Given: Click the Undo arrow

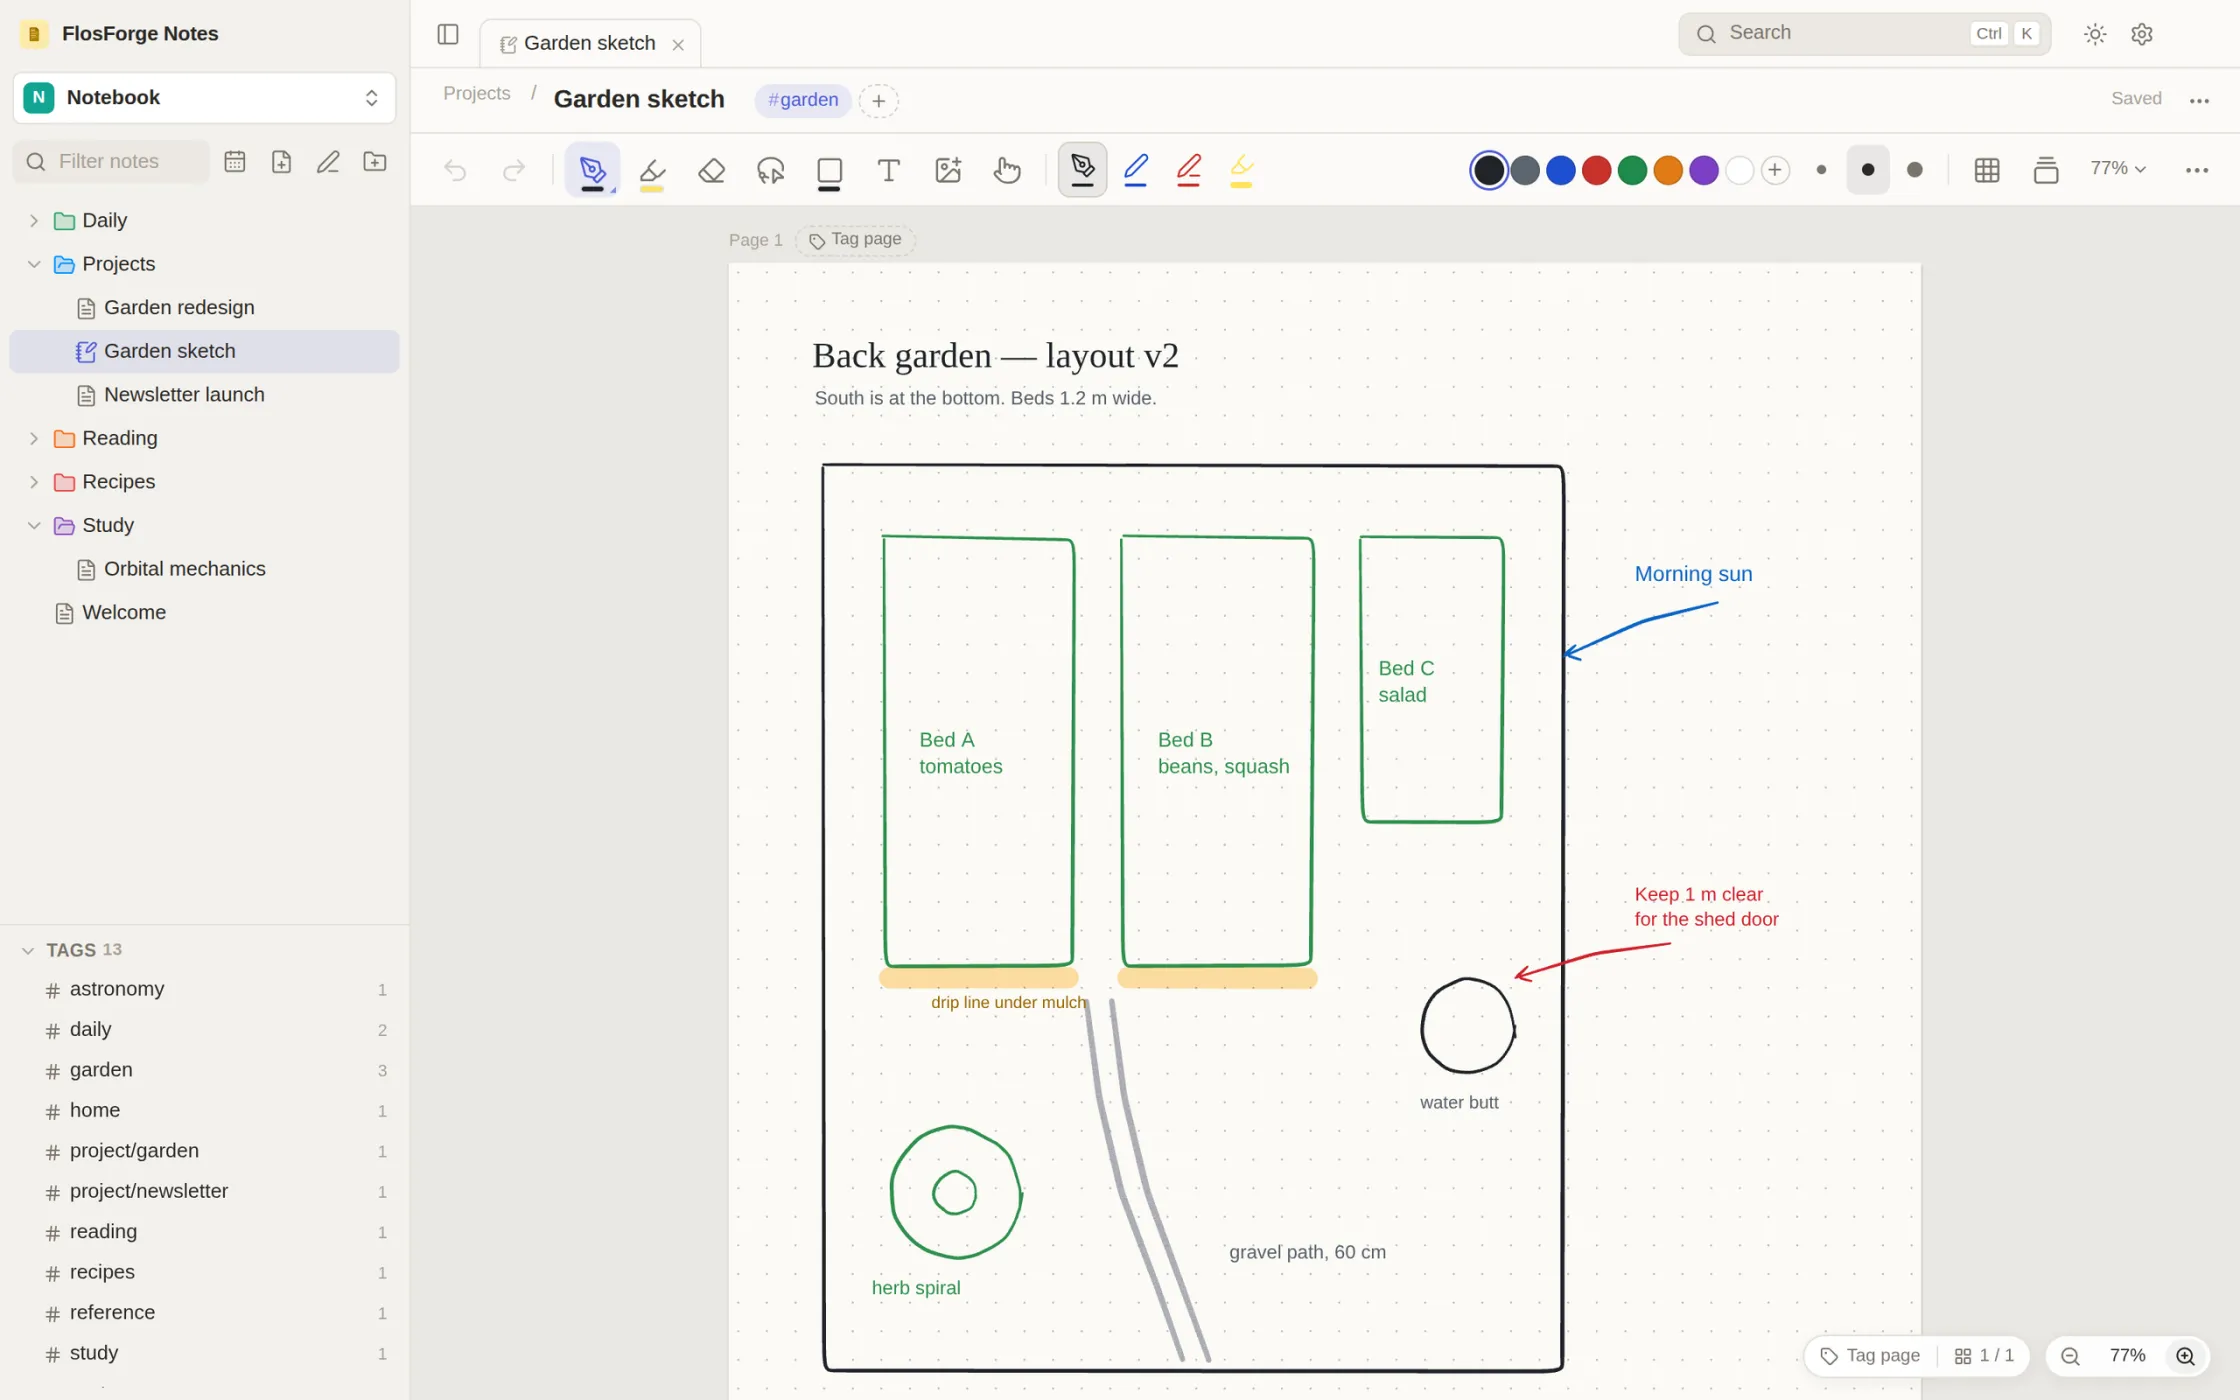Looking at the screenshot, I should click(455, 170).
